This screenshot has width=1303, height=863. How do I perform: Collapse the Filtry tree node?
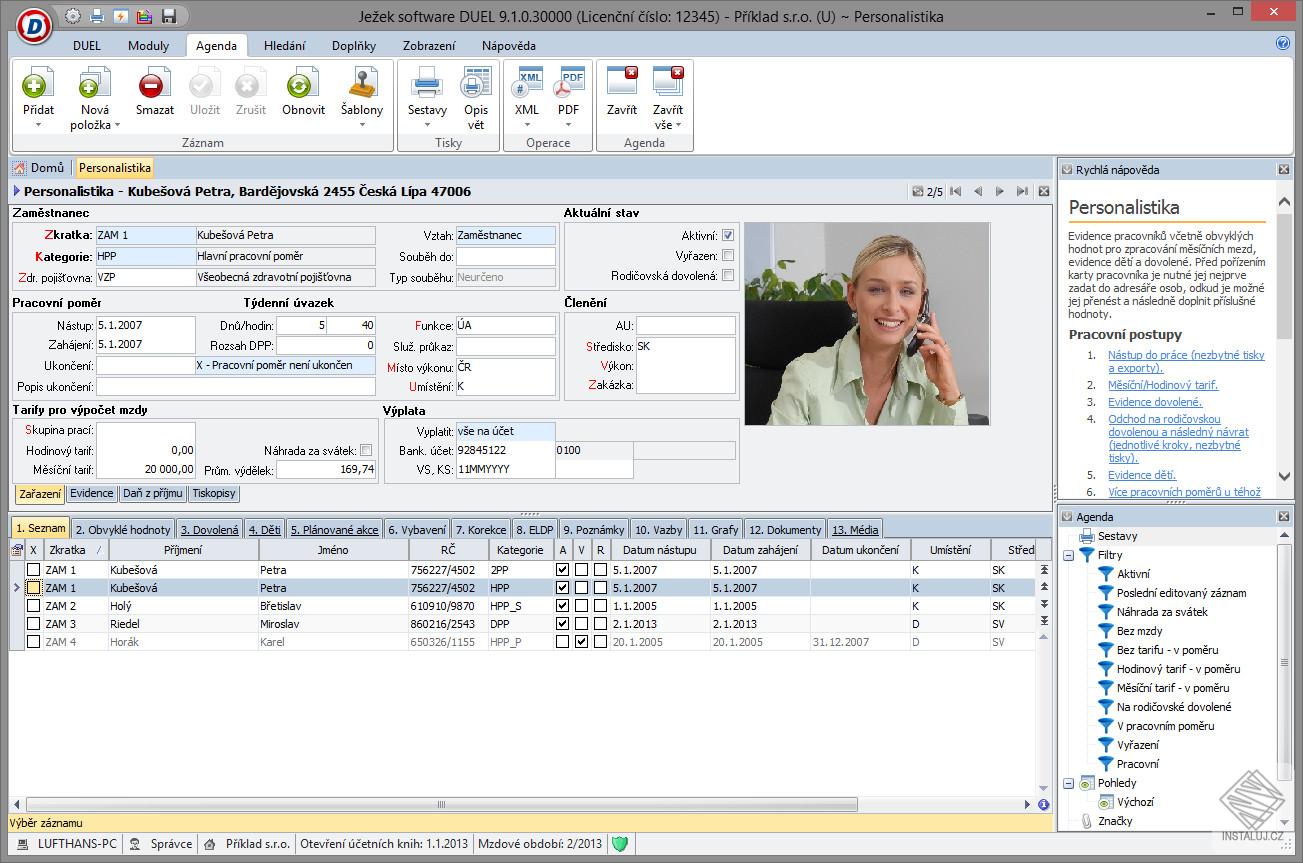pyautogui.click(x=1068, y=555)
